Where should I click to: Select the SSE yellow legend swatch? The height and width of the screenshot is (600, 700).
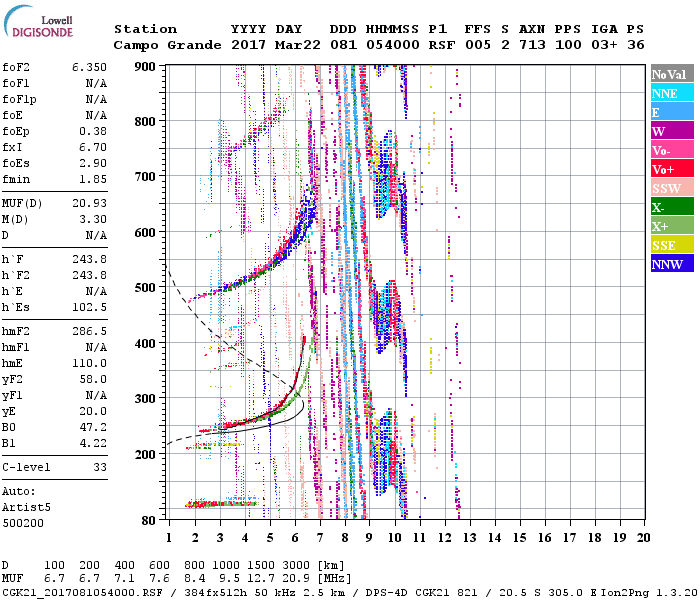tap(672, 245)
